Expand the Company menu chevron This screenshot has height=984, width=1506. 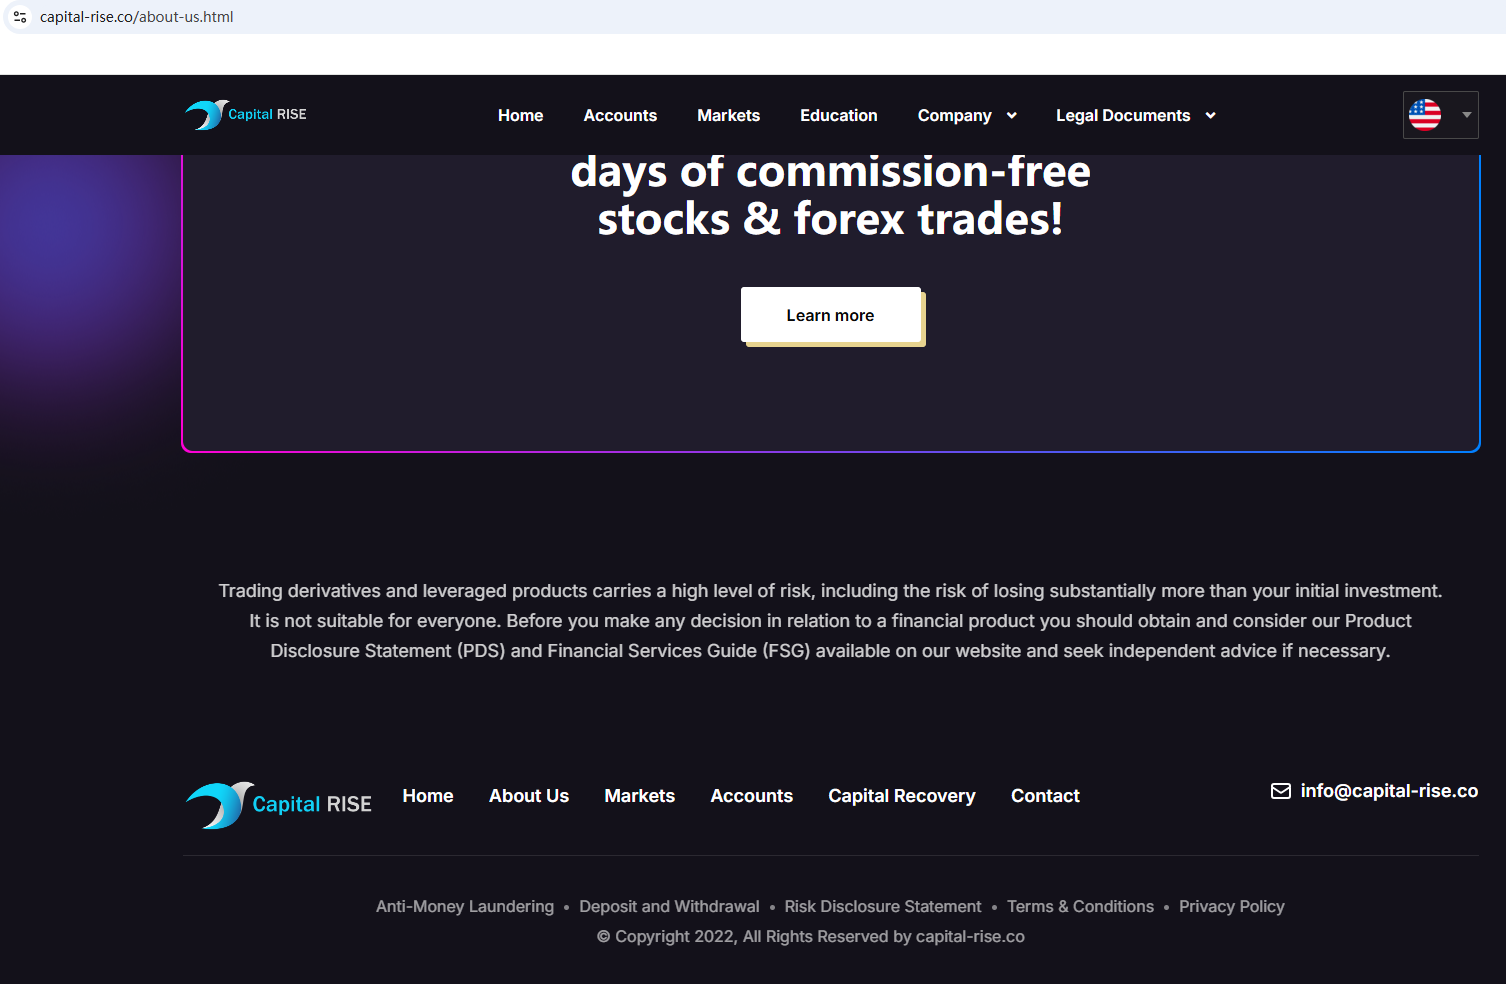(1012, 116)
